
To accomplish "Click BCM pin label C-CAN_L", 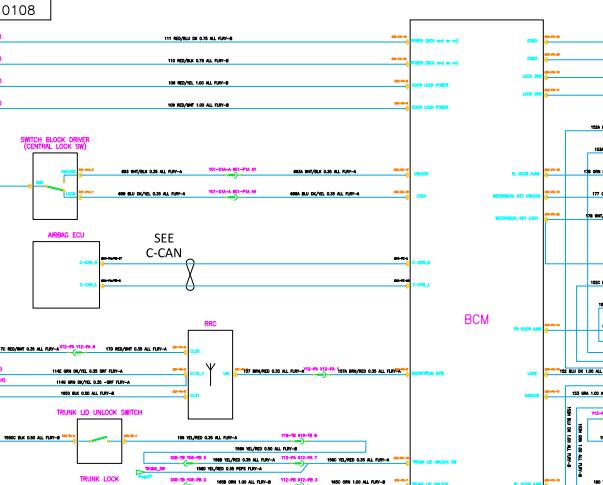I will point(421,285).
